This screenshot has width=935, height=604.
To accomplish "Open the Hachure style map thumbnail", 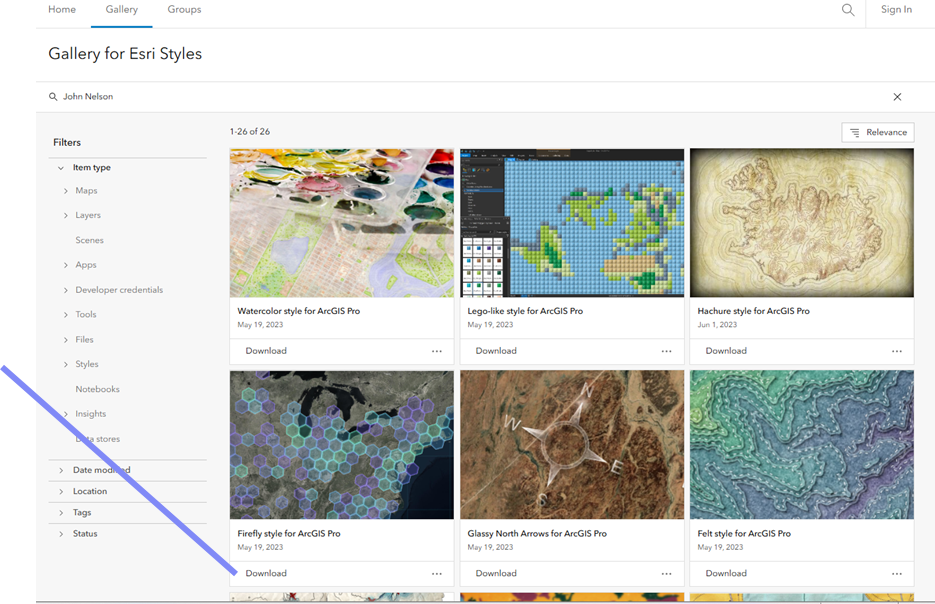I will tap(802, 223).
